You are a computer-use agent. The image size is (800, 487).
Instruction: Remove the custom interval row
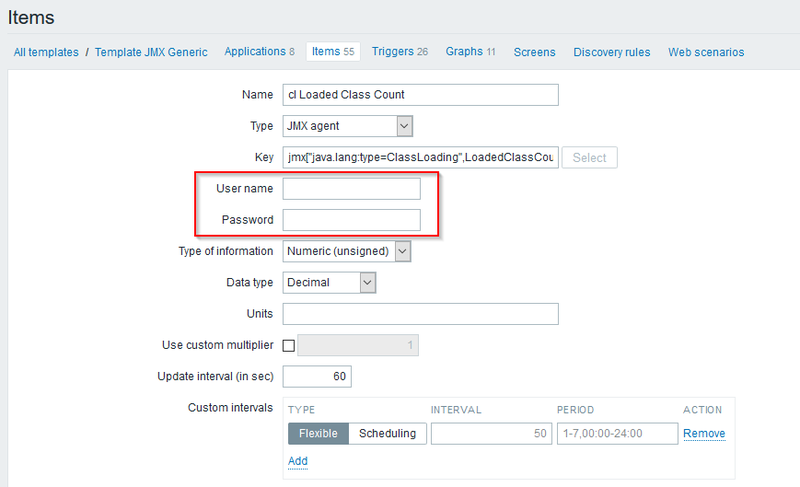[704, 433]
